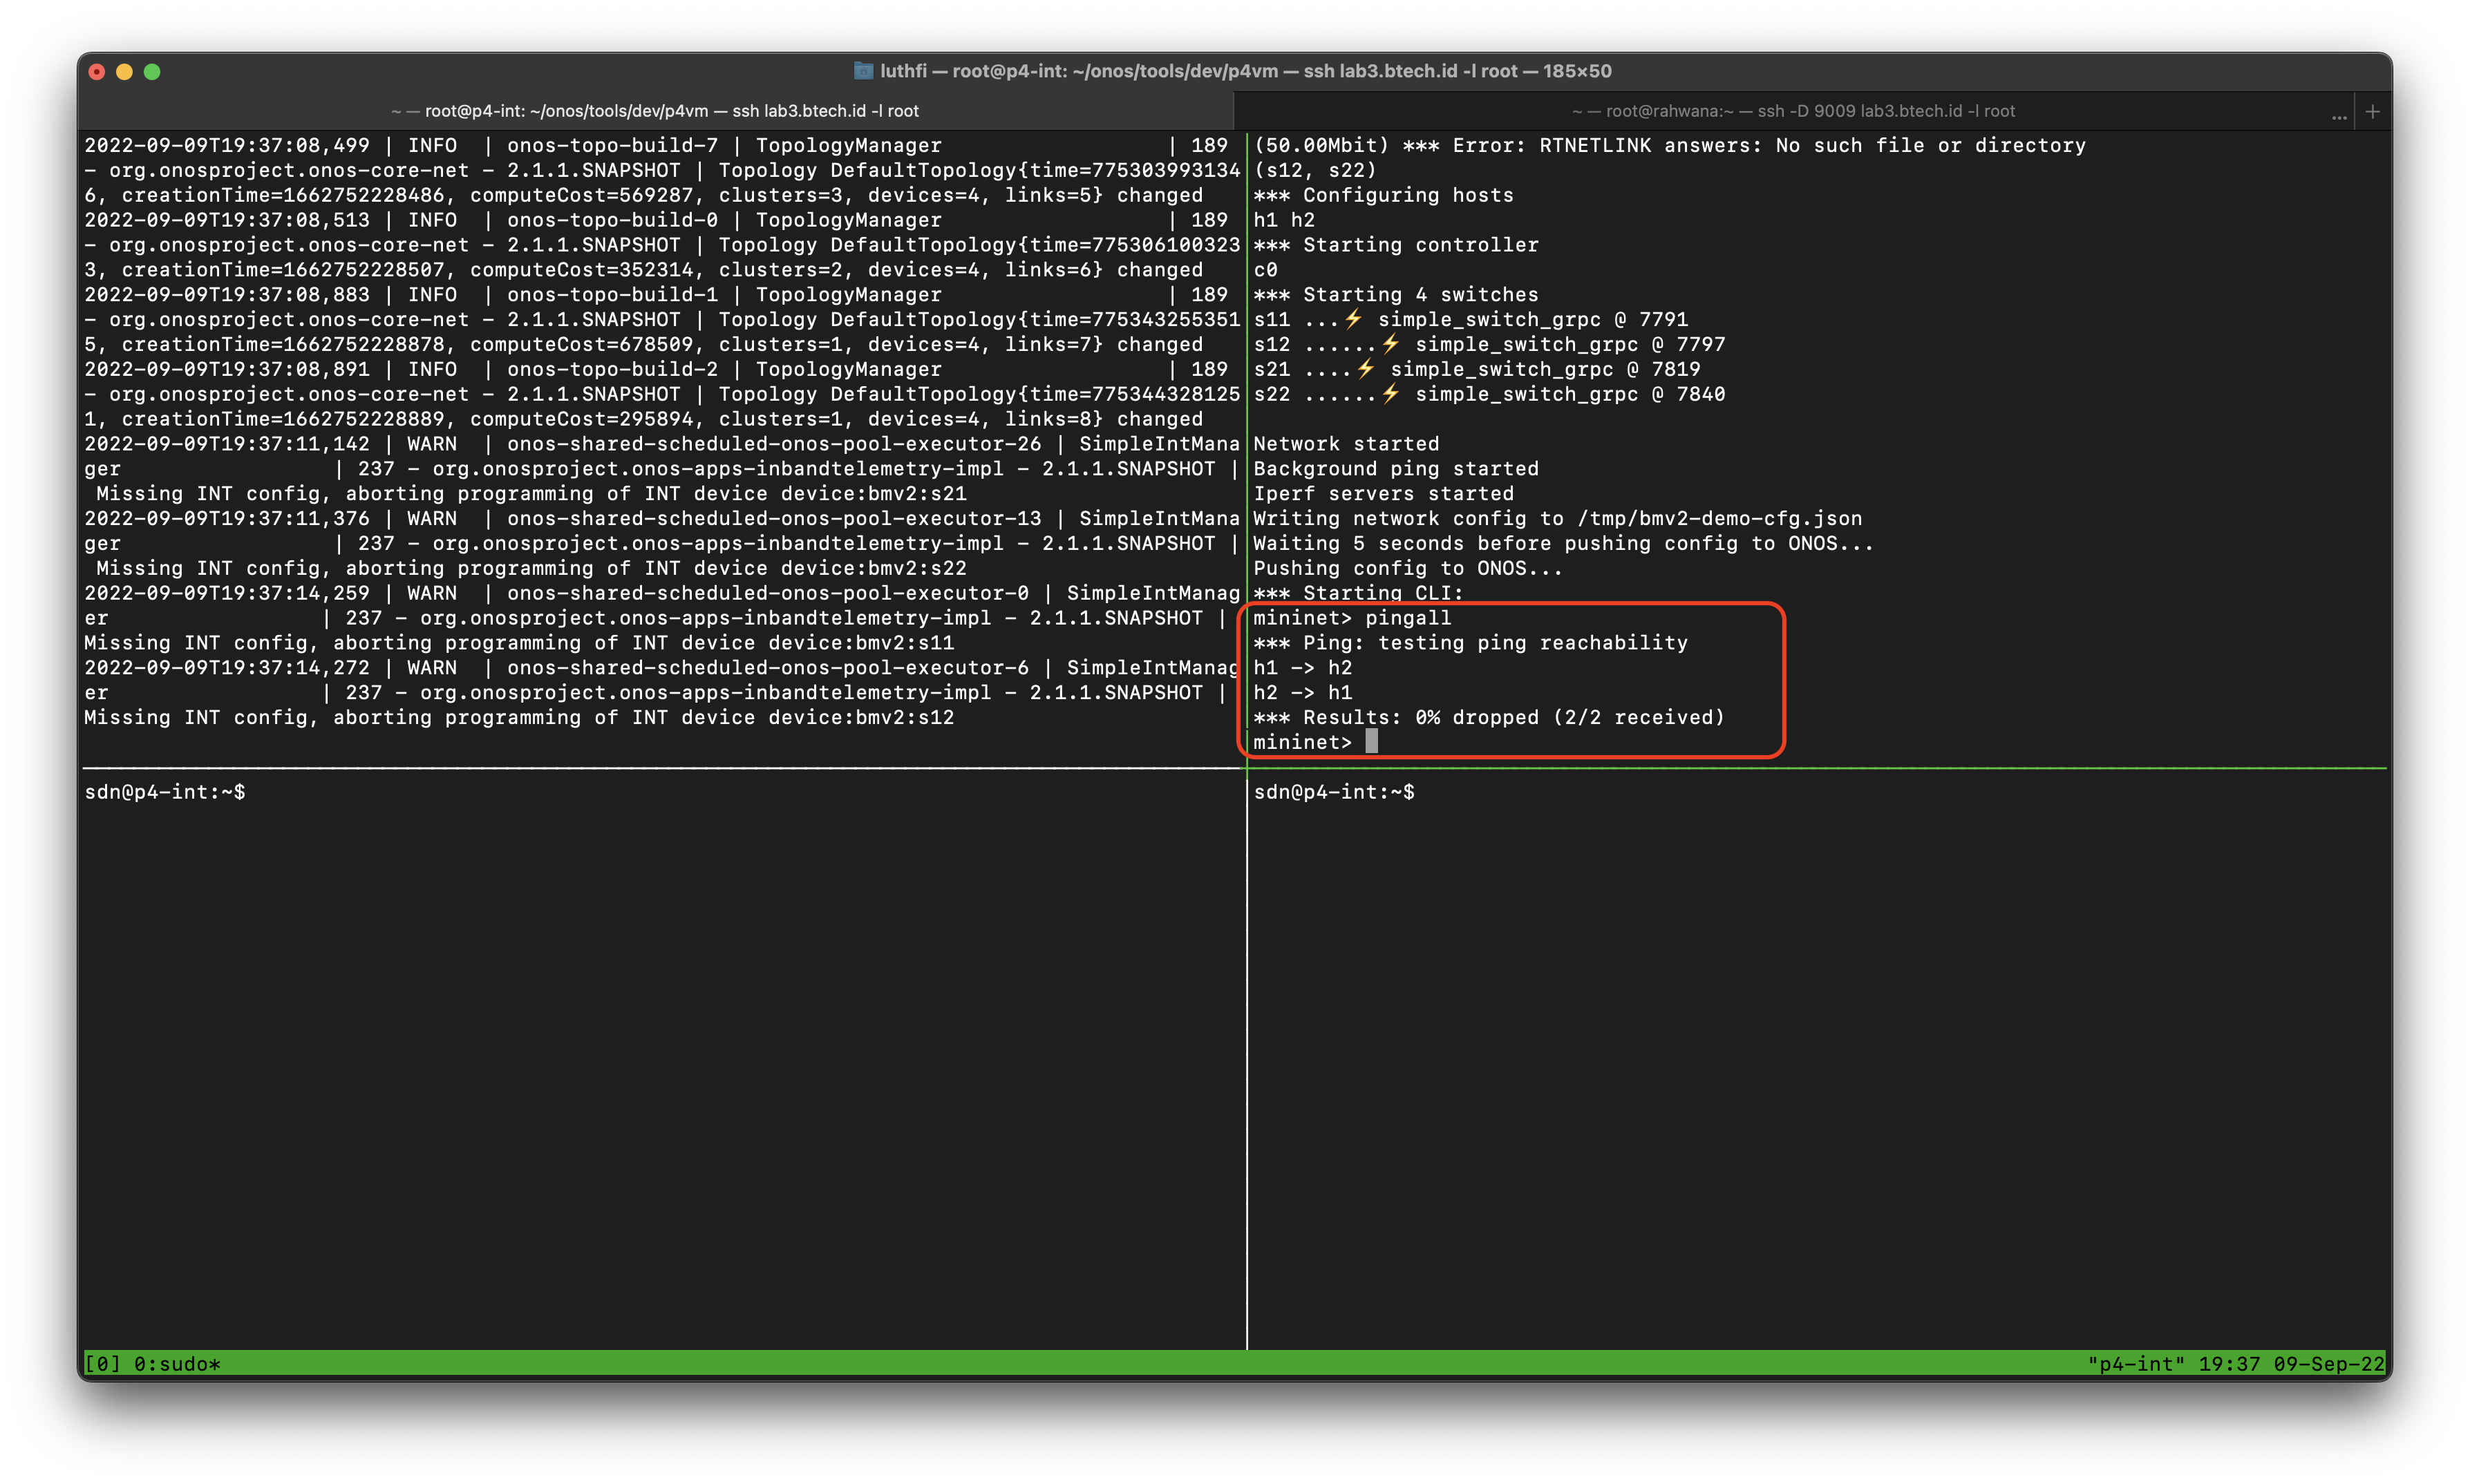
Task: Click the RTNETLINK error line
Action: coord(1669,145)
